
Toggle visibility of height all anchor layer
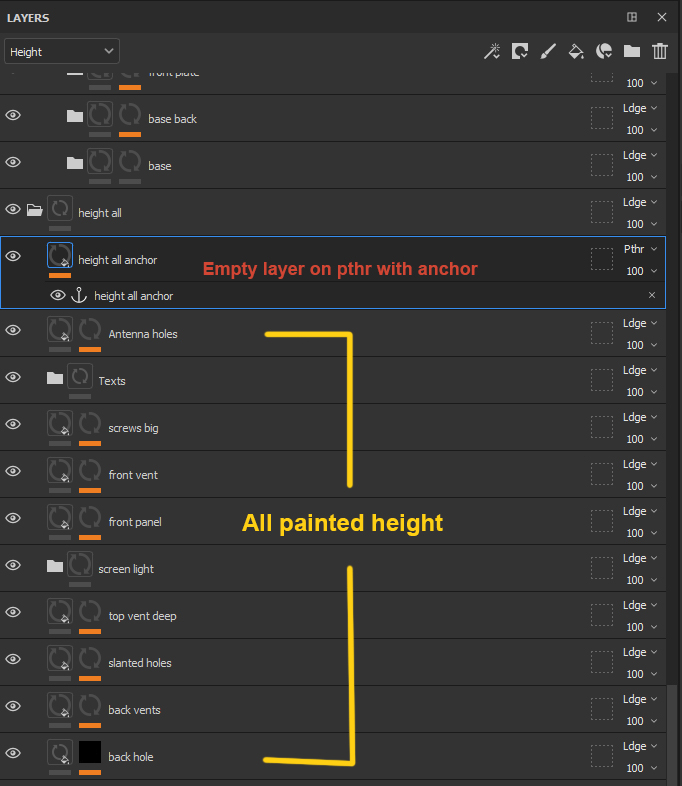click(x=13, y=256)
